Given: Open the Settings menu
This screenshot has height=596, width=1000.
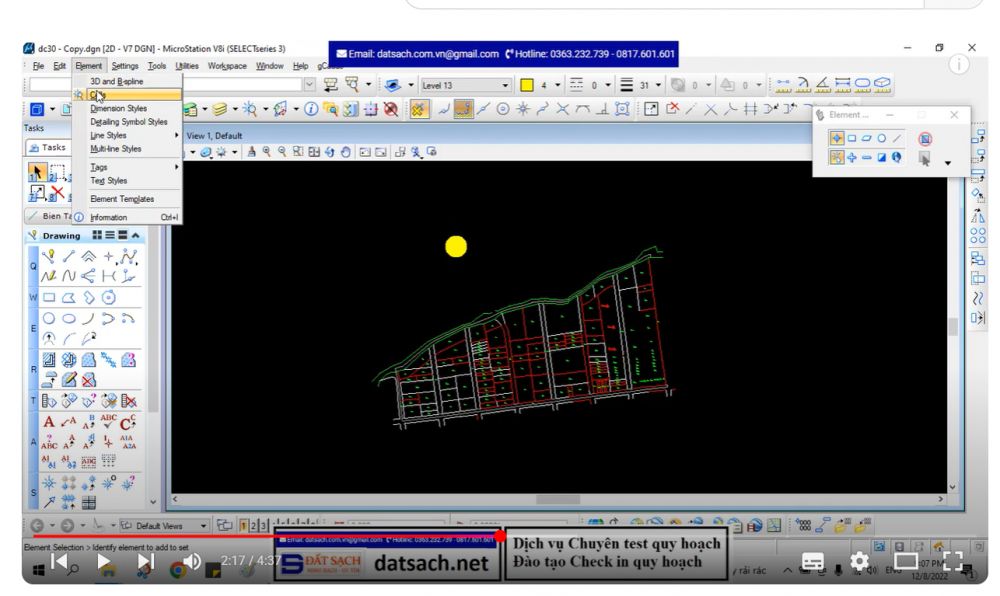Looking at the screenshot, I should tap(125, 66).
